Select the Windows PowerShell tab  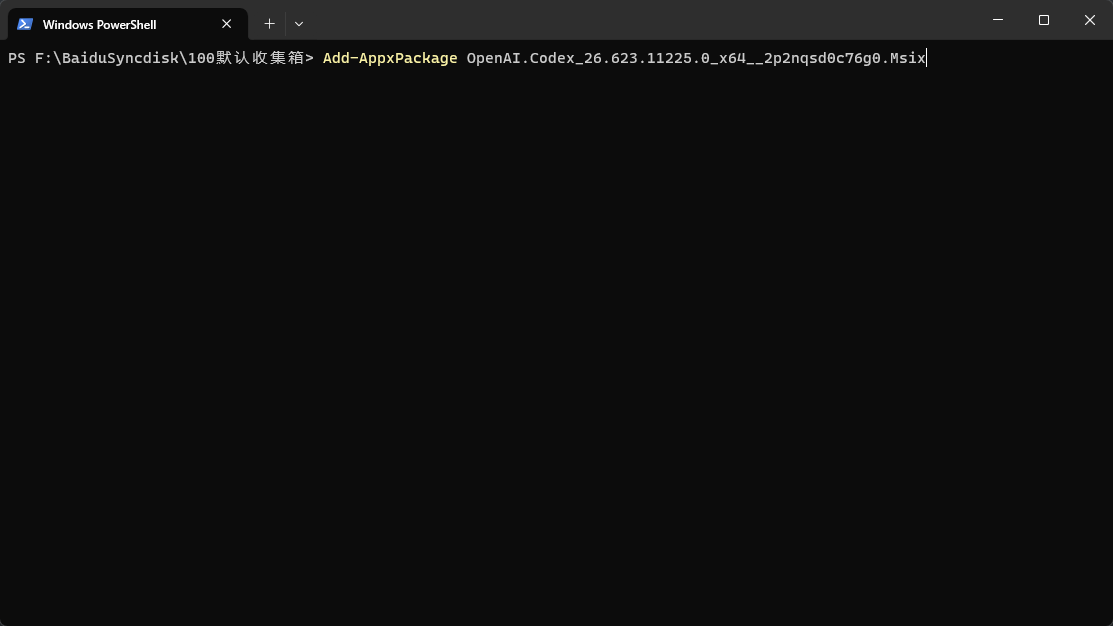pos(128,24)
